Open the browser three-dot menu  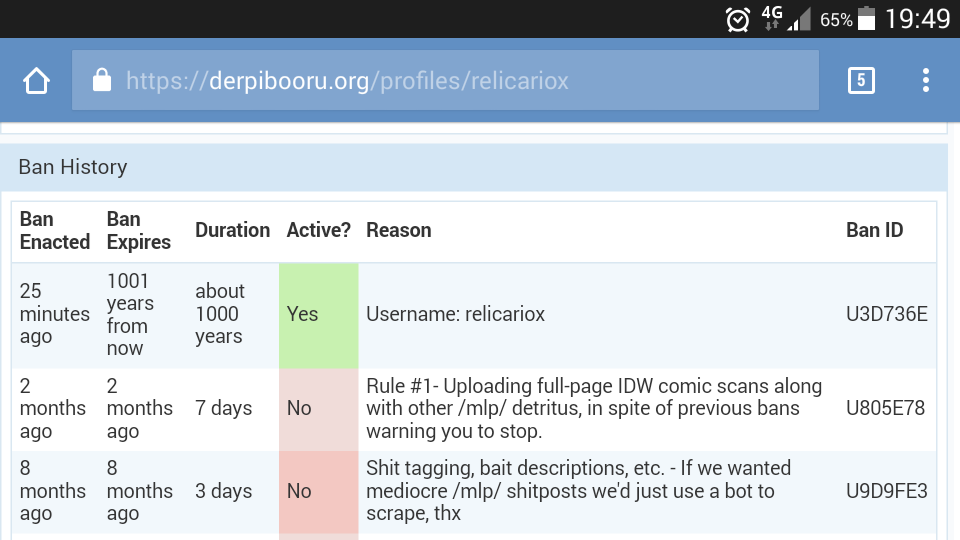[926, 81]
